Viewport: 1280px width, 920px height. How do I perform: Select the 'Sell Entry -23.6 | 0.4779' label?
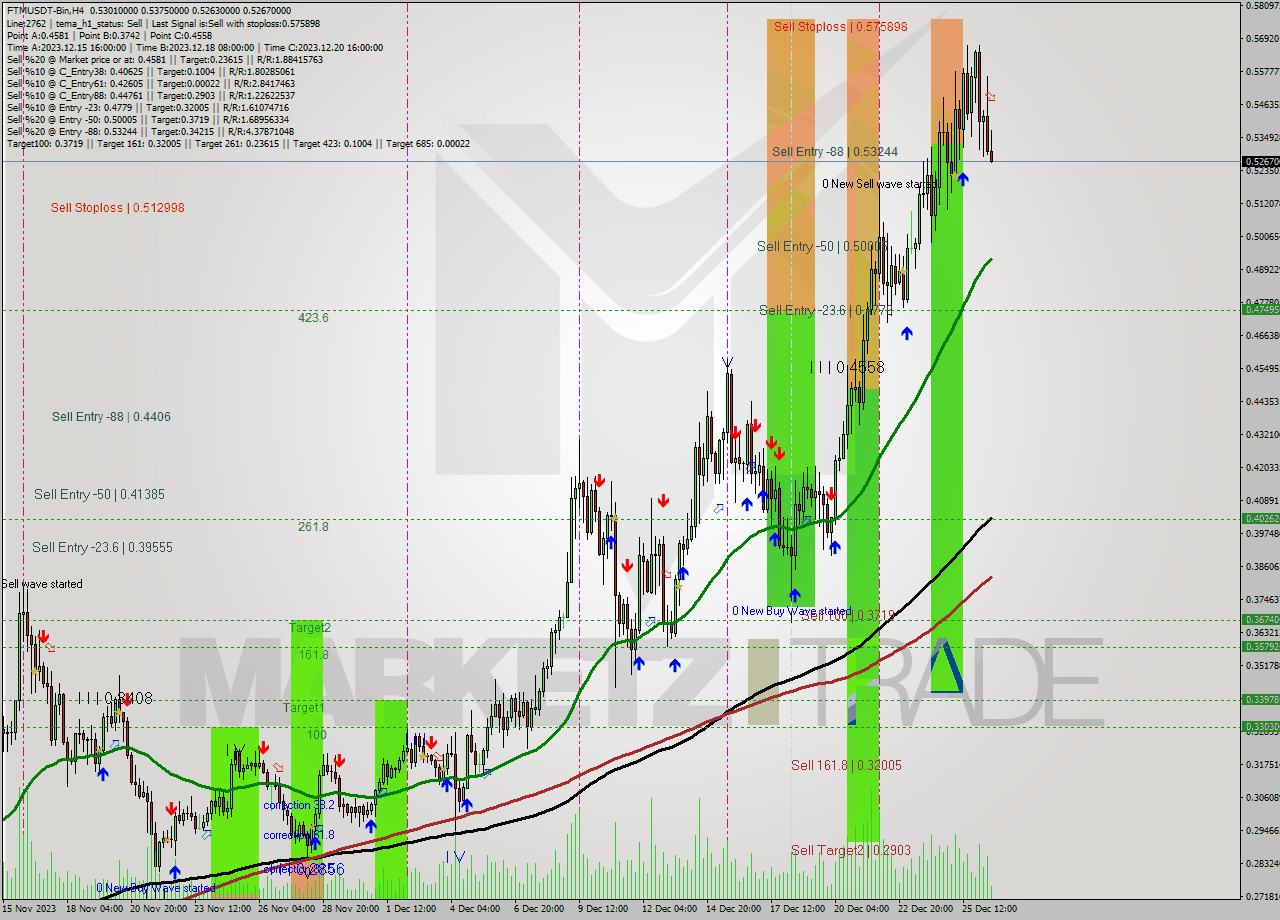[826, 311]
